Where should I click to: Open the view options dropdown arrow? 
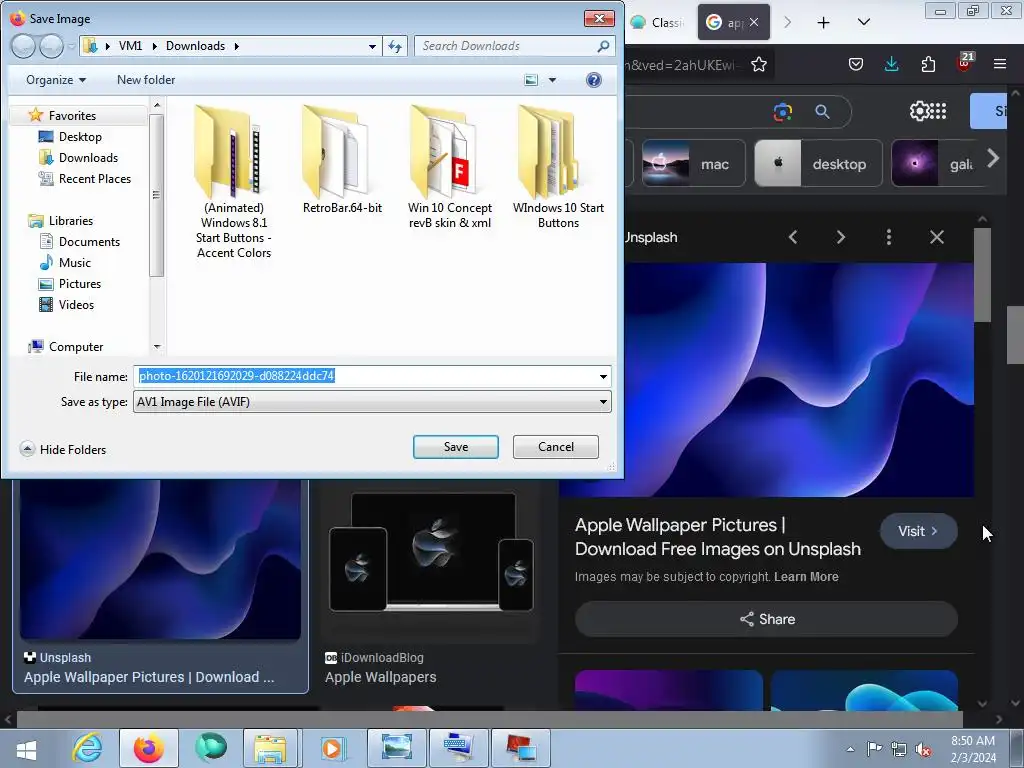552,80
